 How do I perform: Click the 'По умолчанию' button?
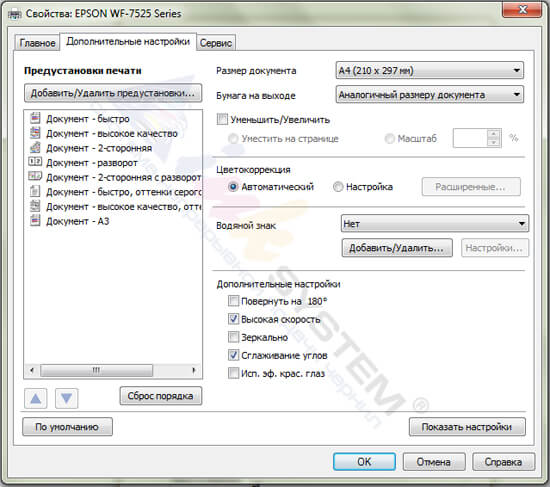(67, 427)
